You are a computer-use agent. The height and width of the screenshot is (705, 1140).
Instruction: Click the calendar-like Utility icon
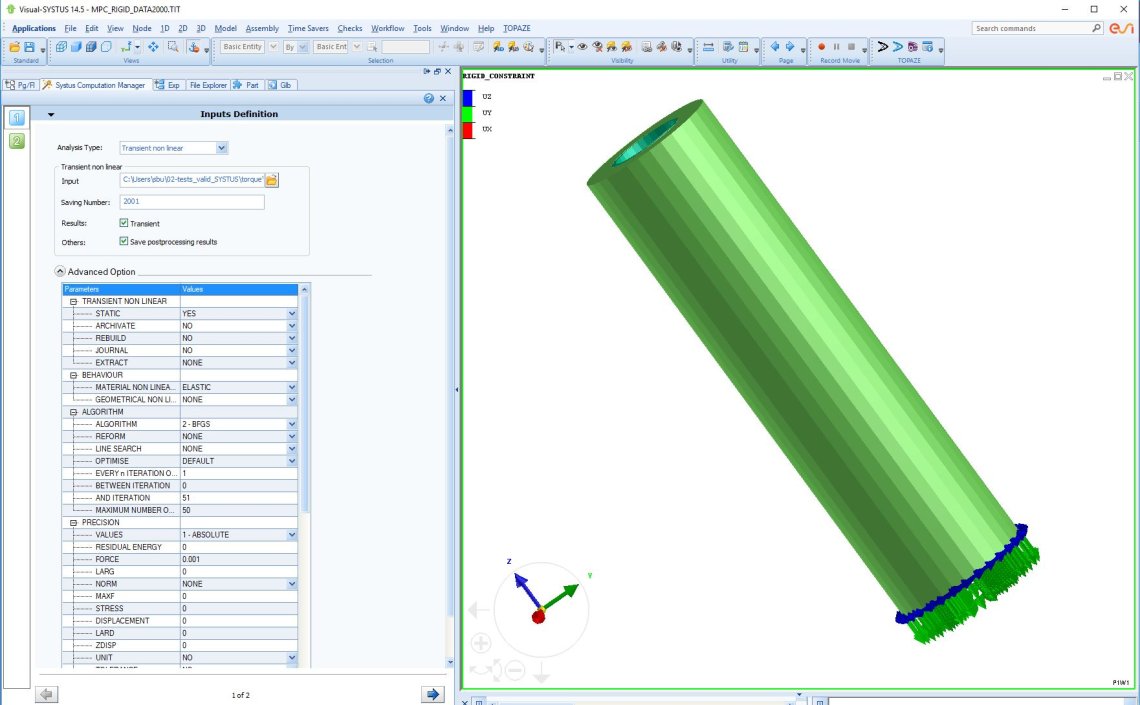click(x=743, y=47)
